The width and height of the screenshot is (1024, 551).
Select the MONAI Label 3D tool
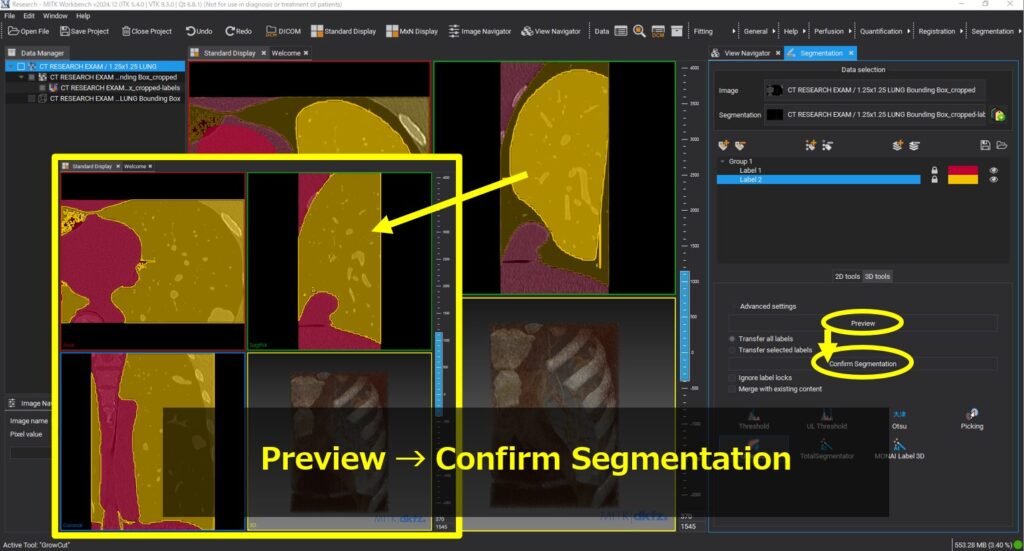click(x=899, y=449)
